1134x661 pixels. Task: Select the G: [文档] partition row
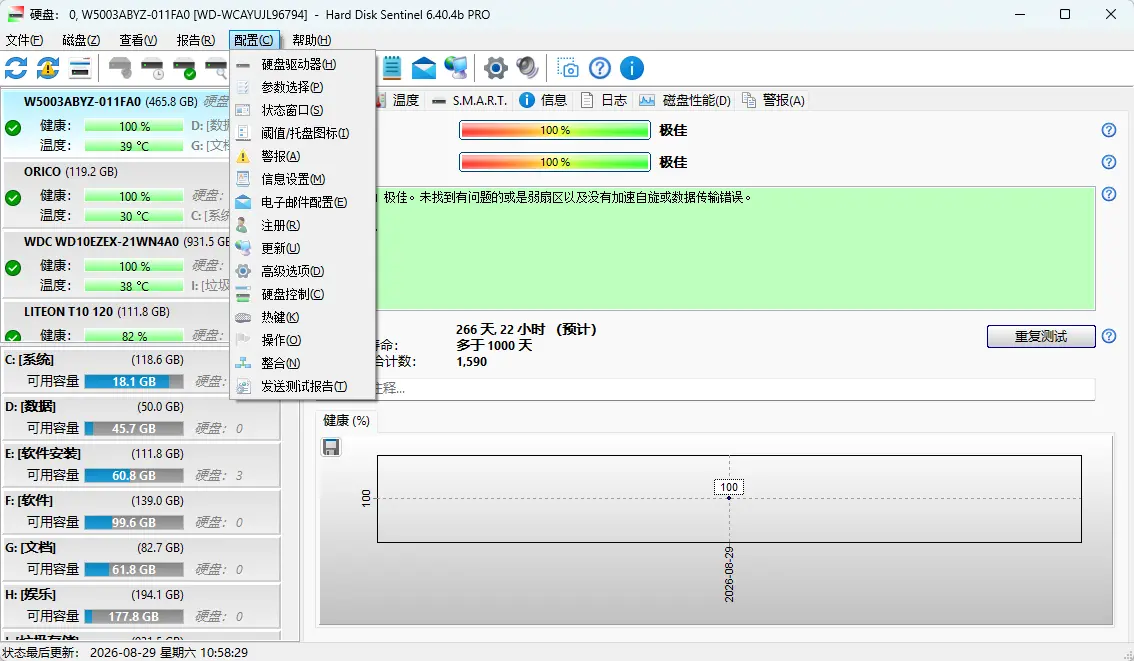tap(141, 558)
